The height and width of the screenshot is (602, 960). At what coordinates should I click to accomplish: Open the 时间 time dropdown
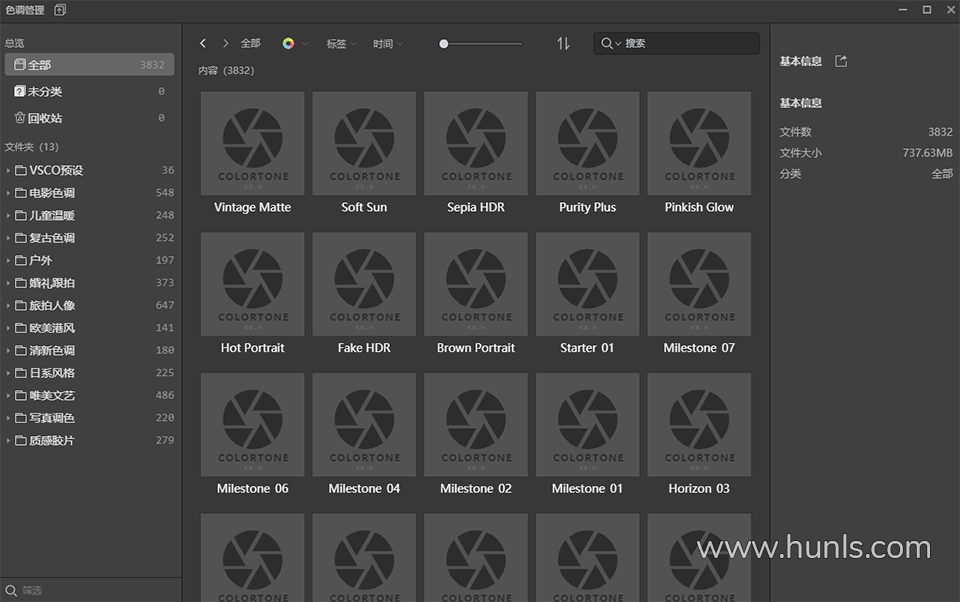pos(388,43)
